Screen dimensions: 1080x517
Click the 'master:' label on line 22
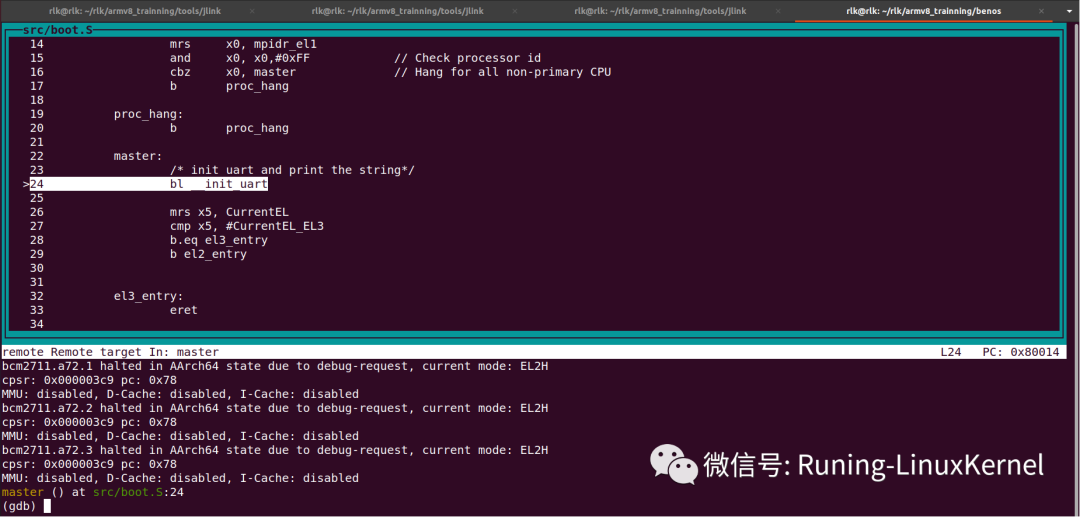pyautogui.click(x=138, y=156)
